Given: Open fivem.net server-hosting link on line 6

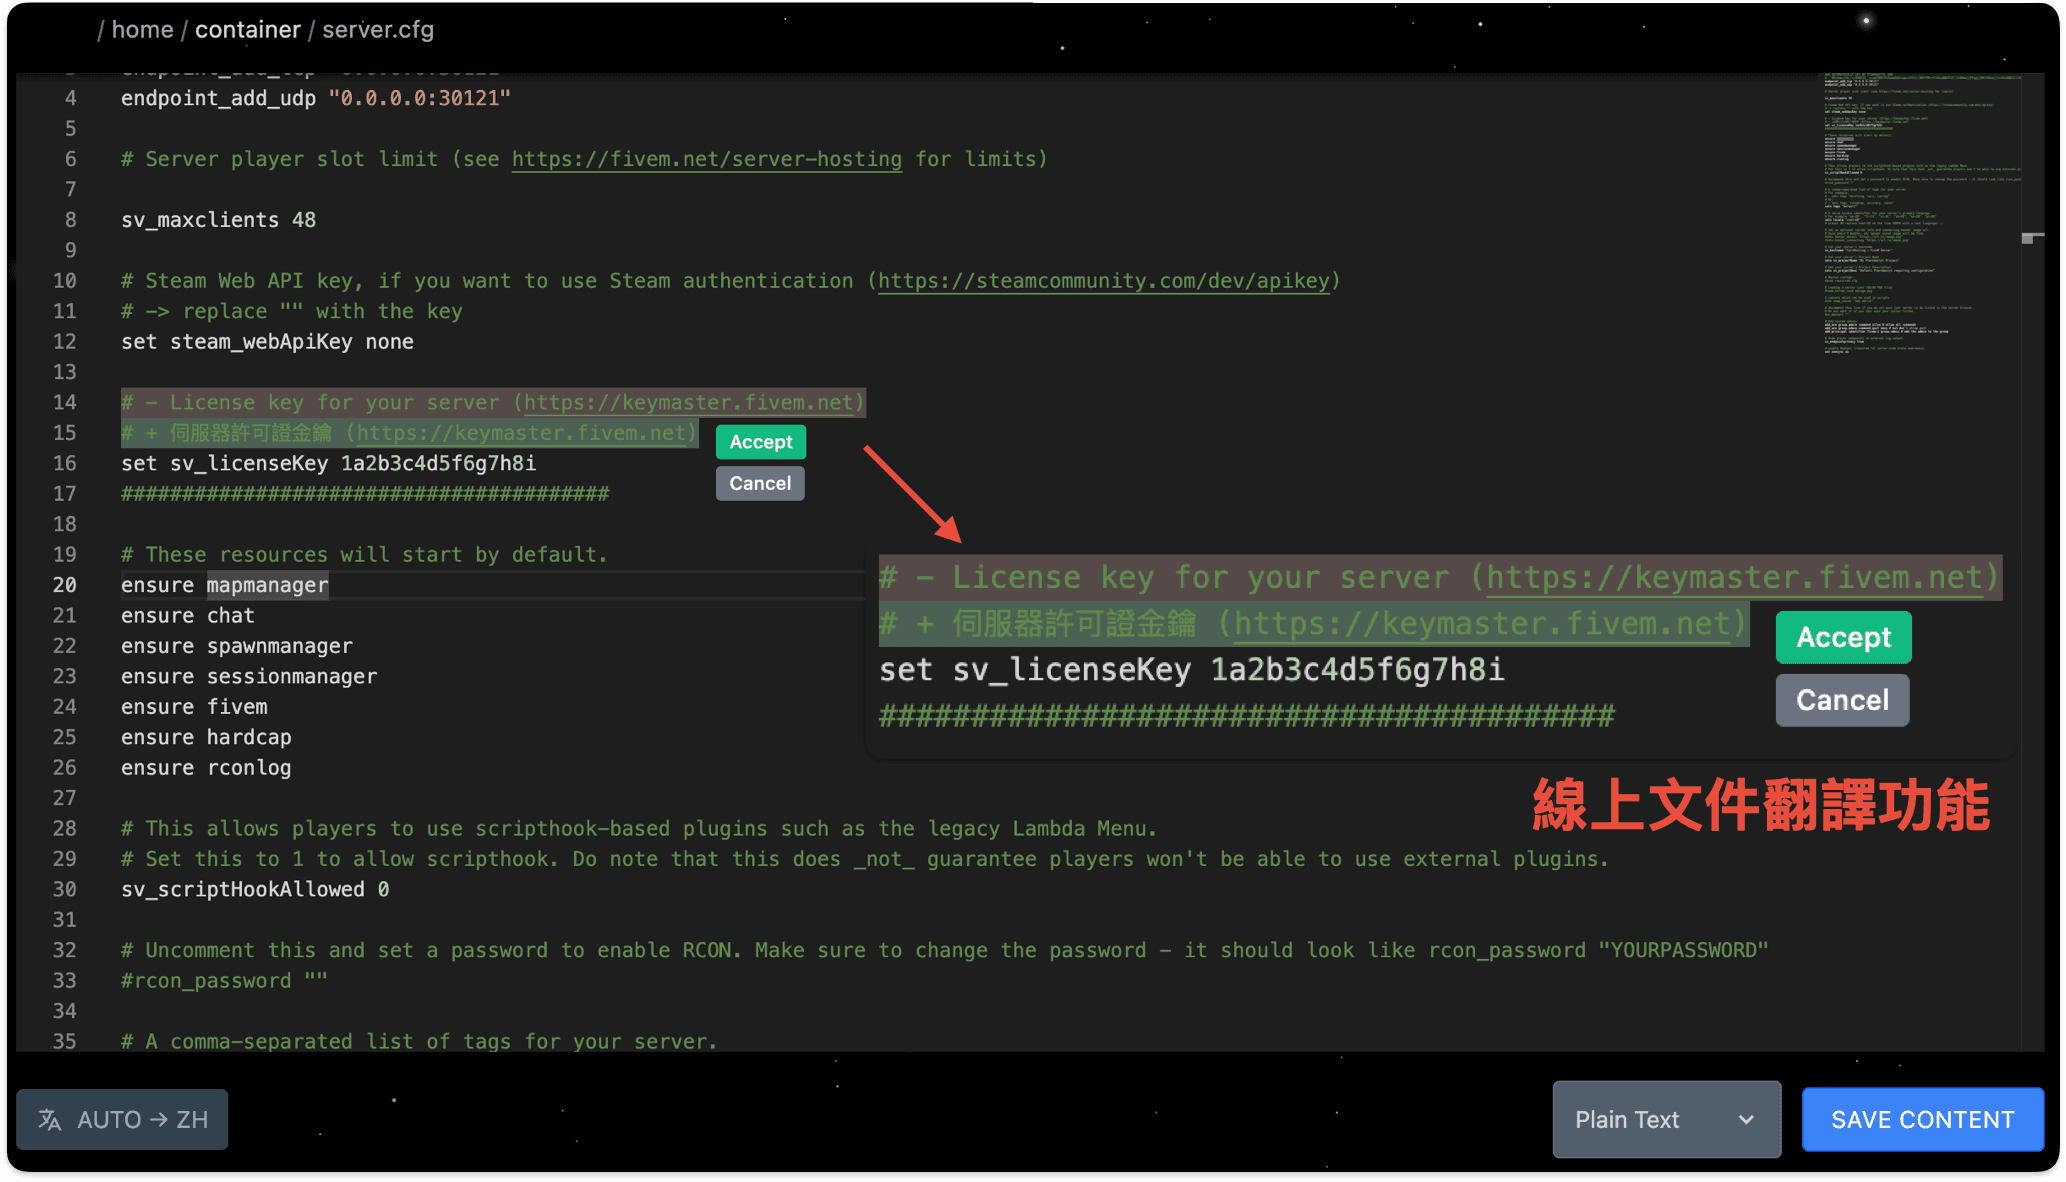Looking at the screenshot, I should (706, 159).
